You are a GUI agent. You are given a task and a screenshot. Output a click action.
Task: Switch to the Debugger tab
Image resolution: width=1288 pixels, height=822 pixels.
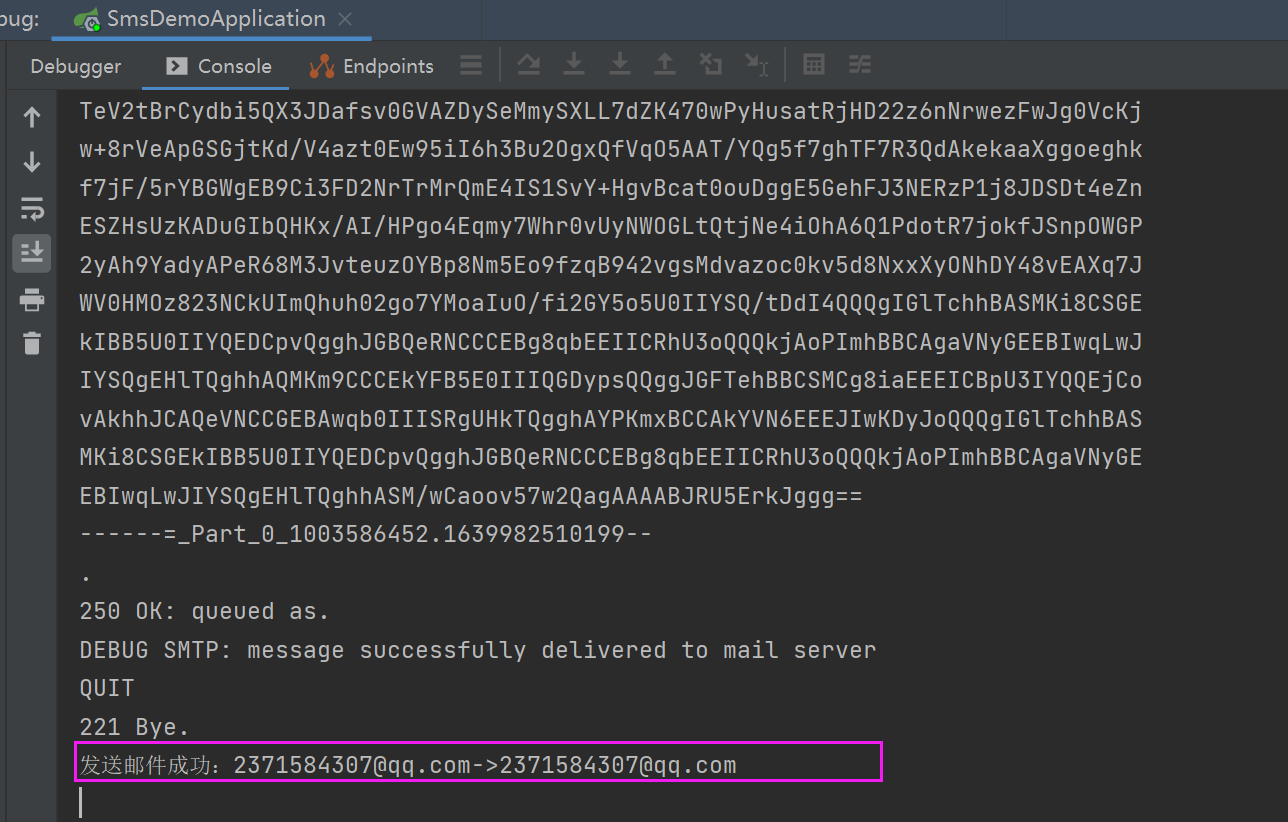76,66
